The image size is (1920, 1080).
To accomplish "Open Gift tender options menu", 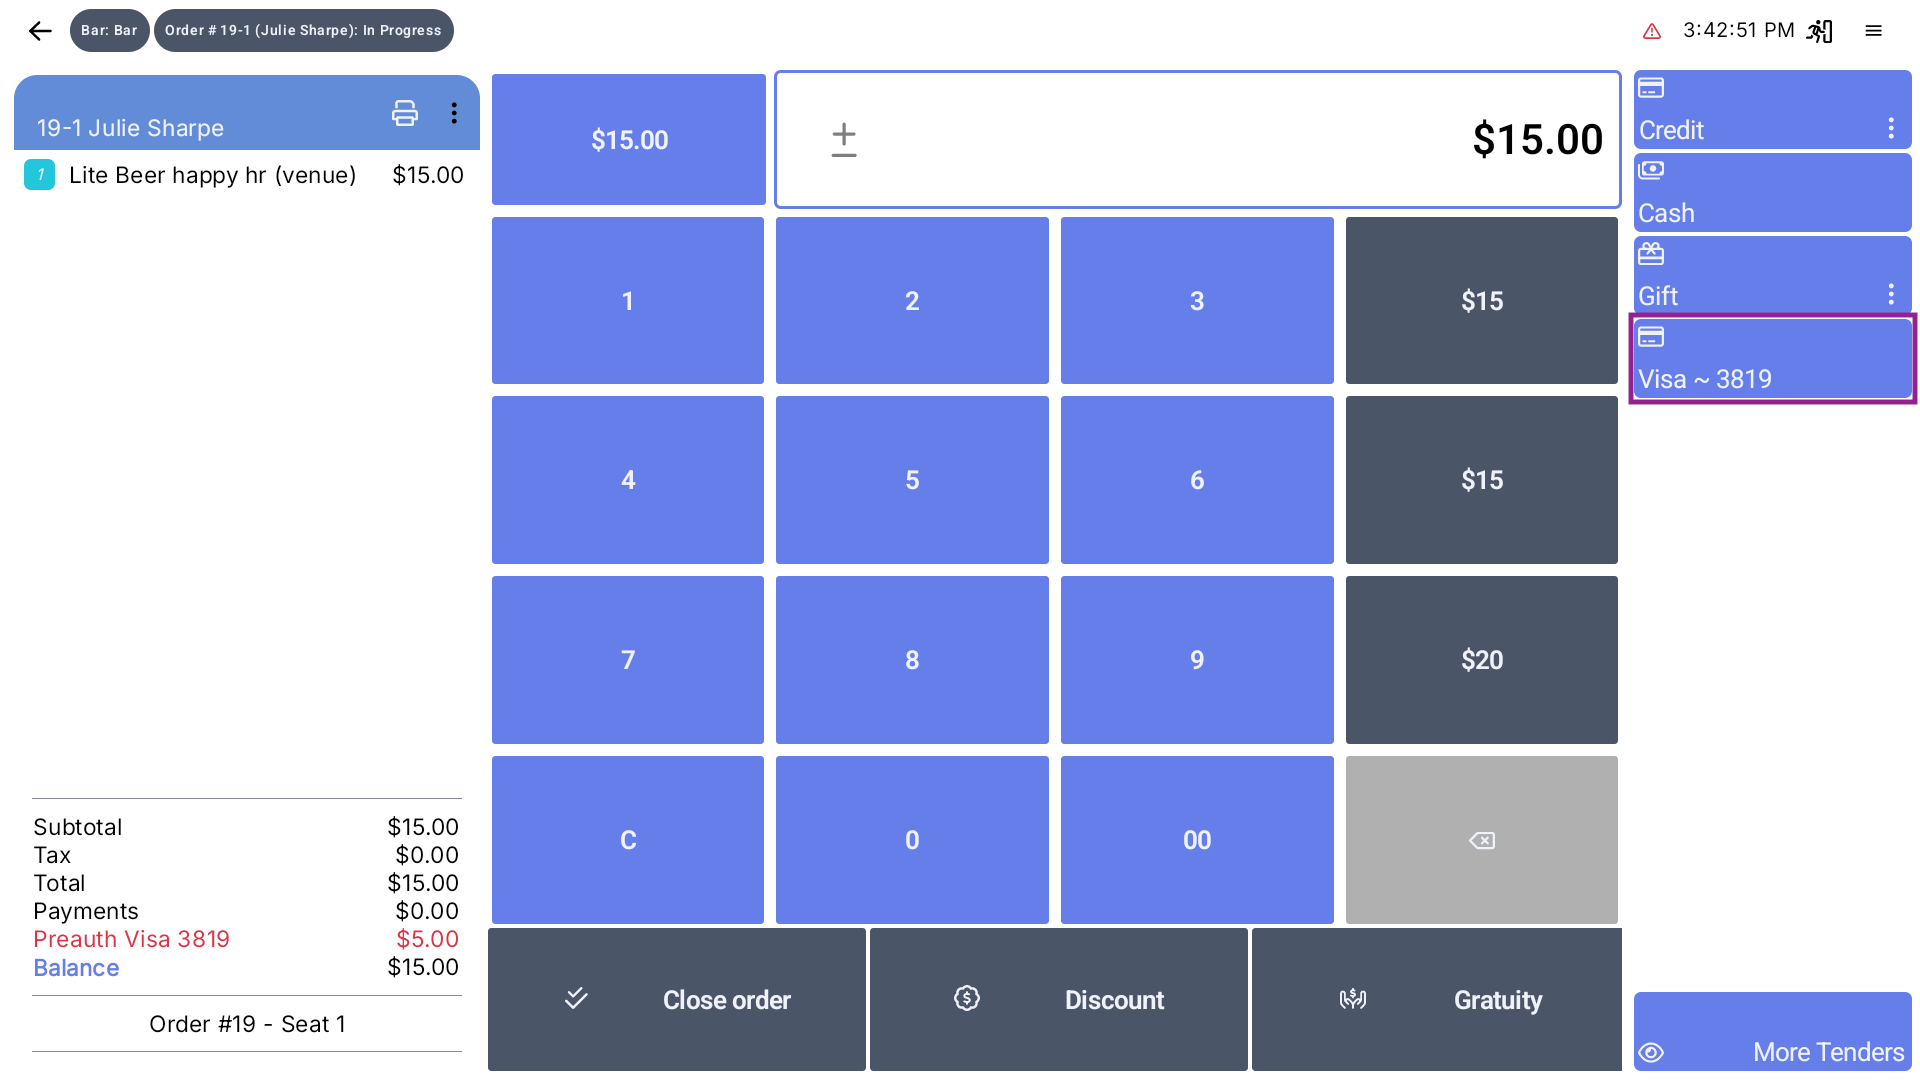I will click(x=1890, y=294).
